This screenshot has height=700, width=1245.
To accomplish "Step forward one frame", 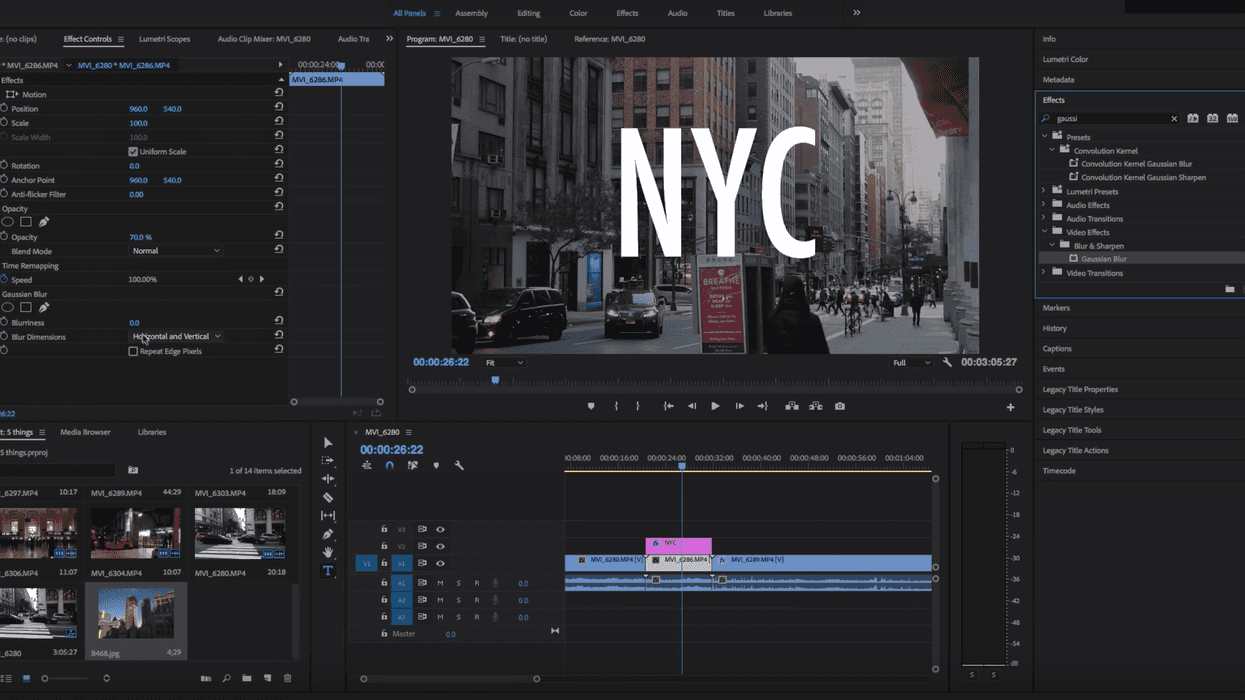I will tap(739, 406).
